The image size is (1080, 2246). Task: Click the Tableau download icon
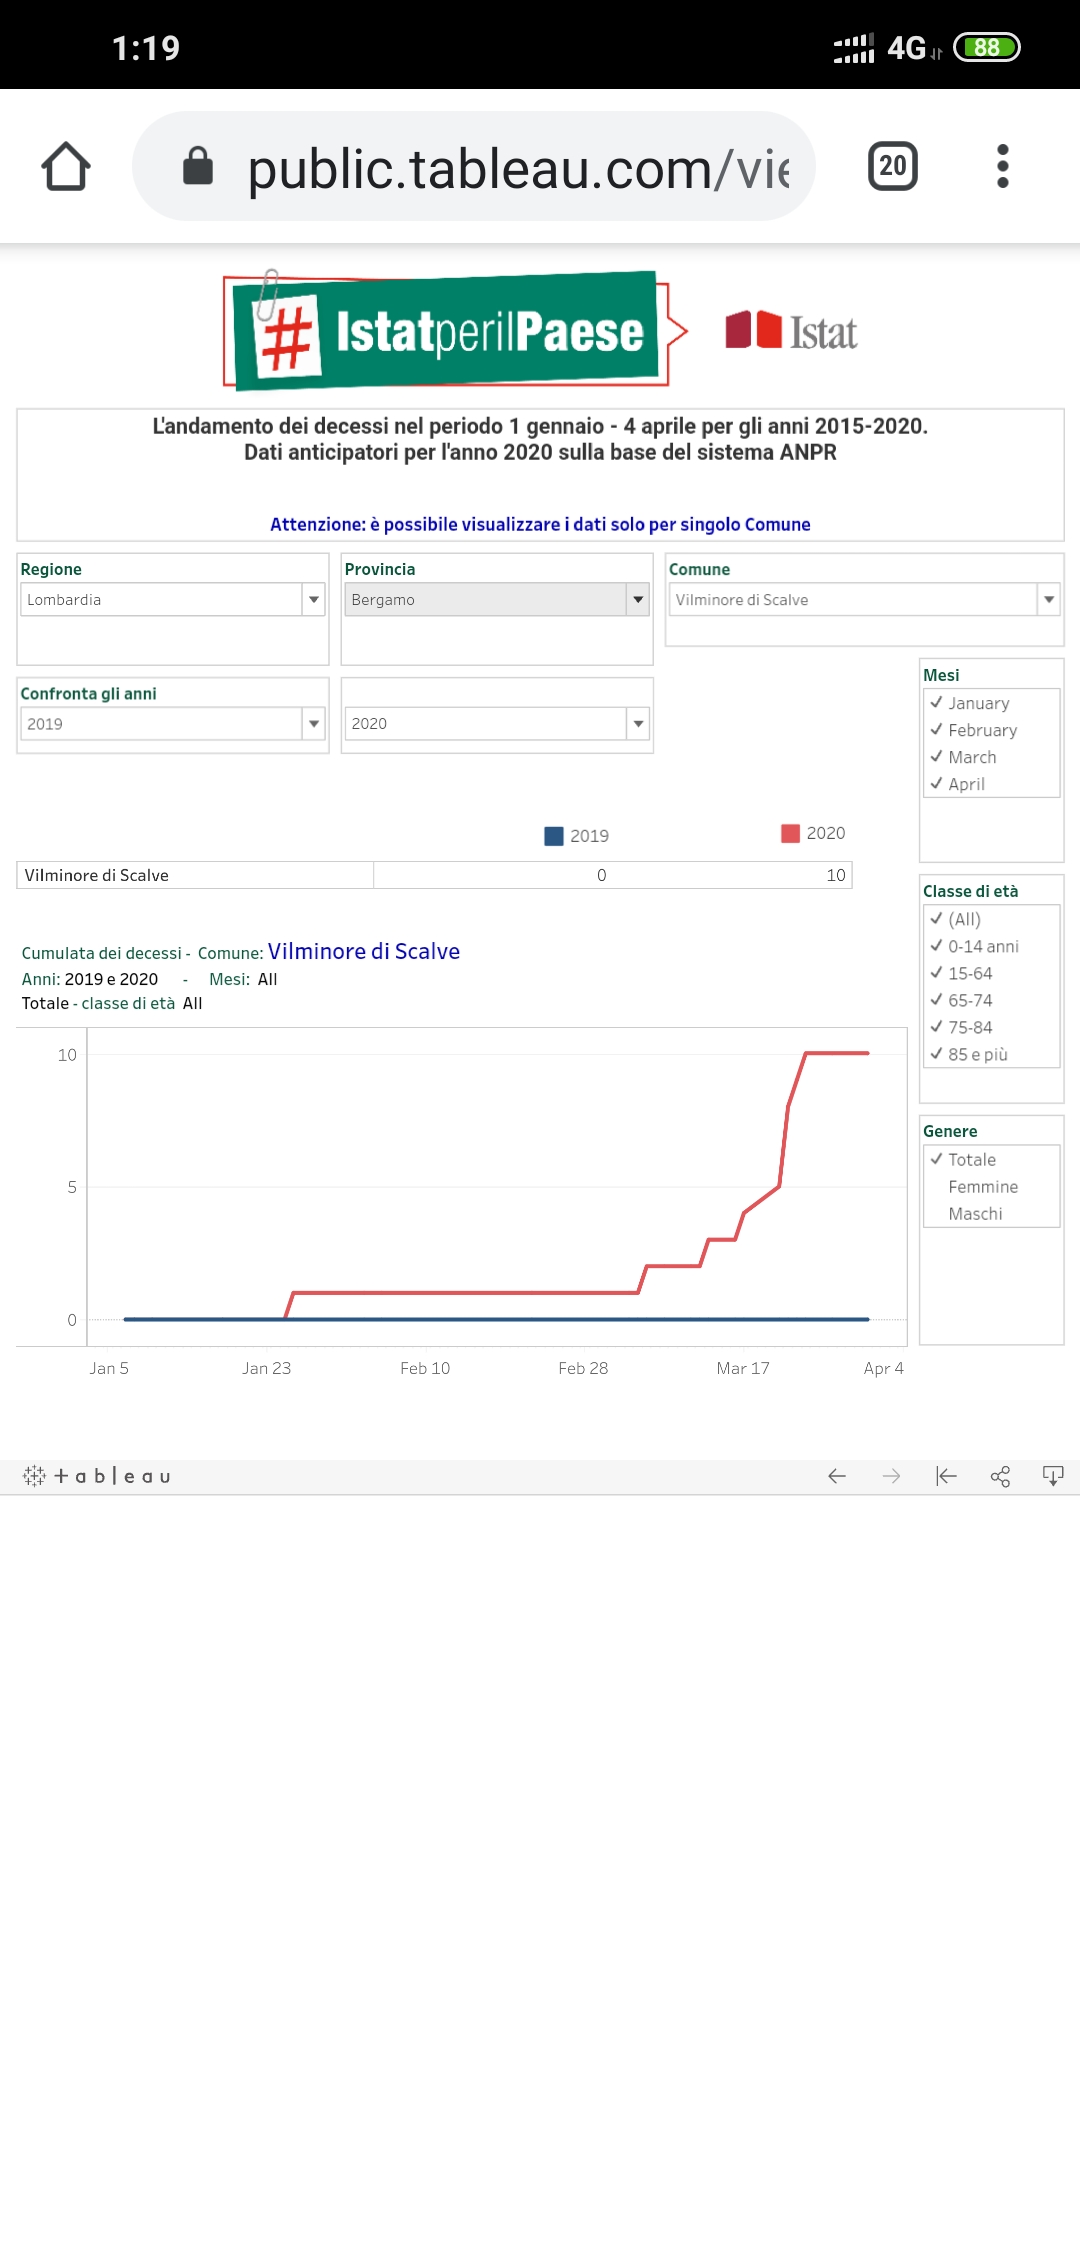pos(1053,1476)
